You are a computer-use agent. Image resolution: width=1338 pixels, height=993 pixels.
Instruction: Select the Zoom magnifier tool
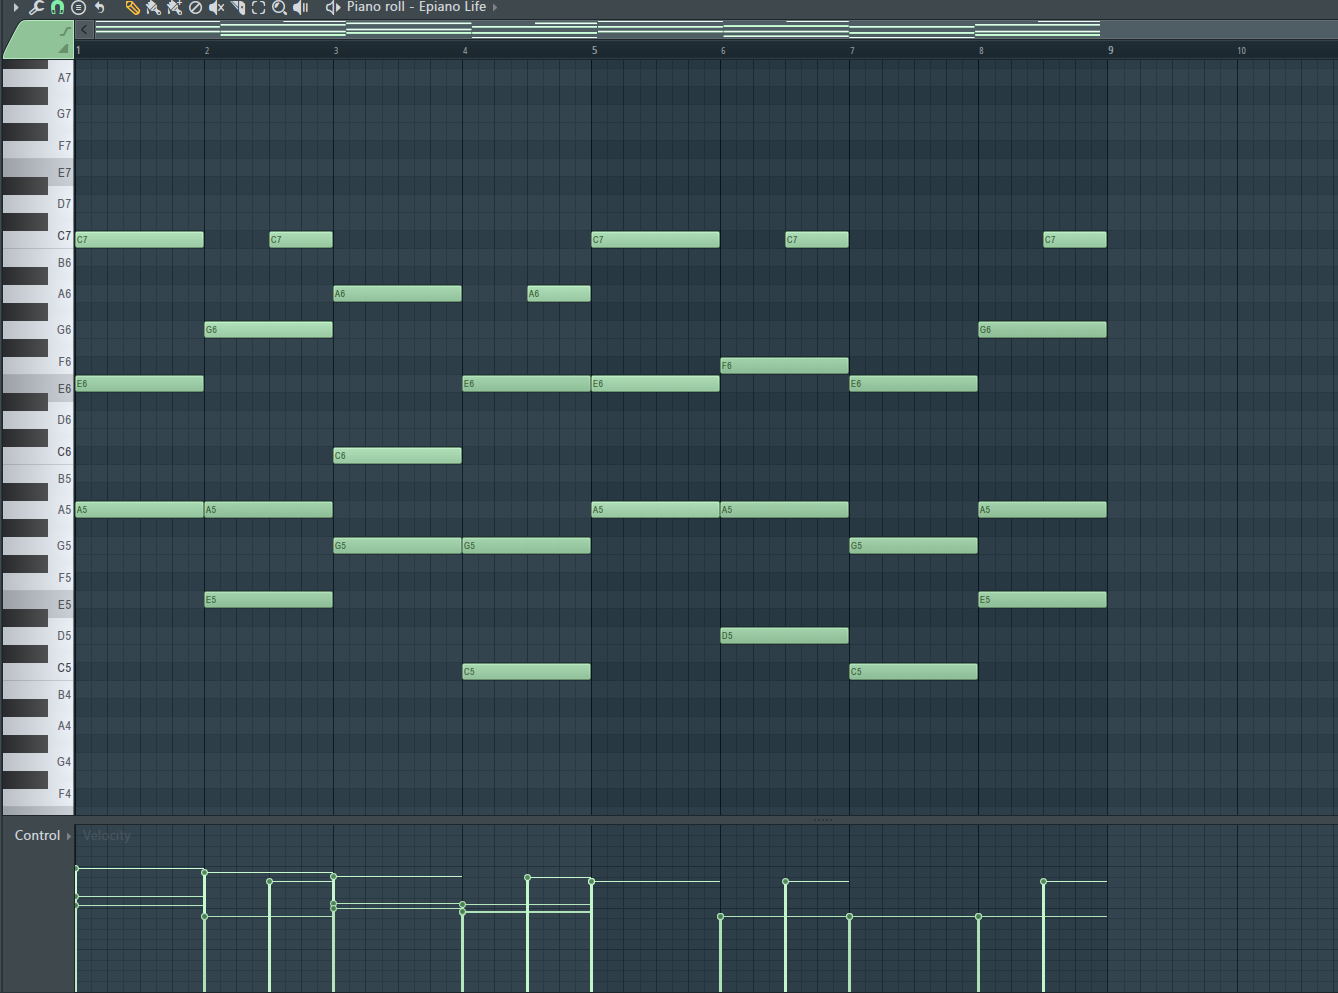coord(279,7)
